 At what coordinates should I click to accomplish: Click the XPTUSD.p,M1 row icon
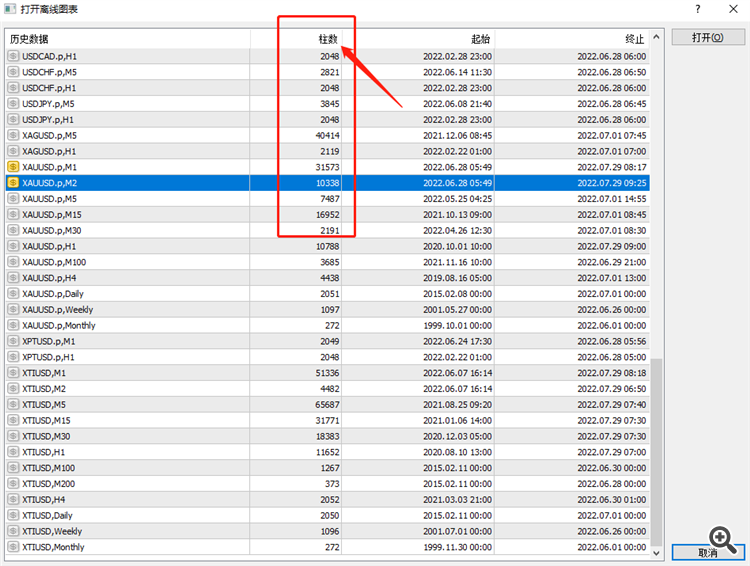click(x=13, y=341)
